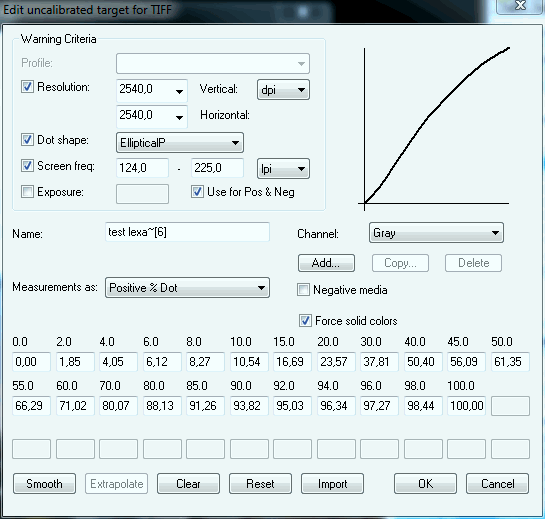545x519 pixels.
Task: Toggle the Screen freq checkbox
Action: 27,165
